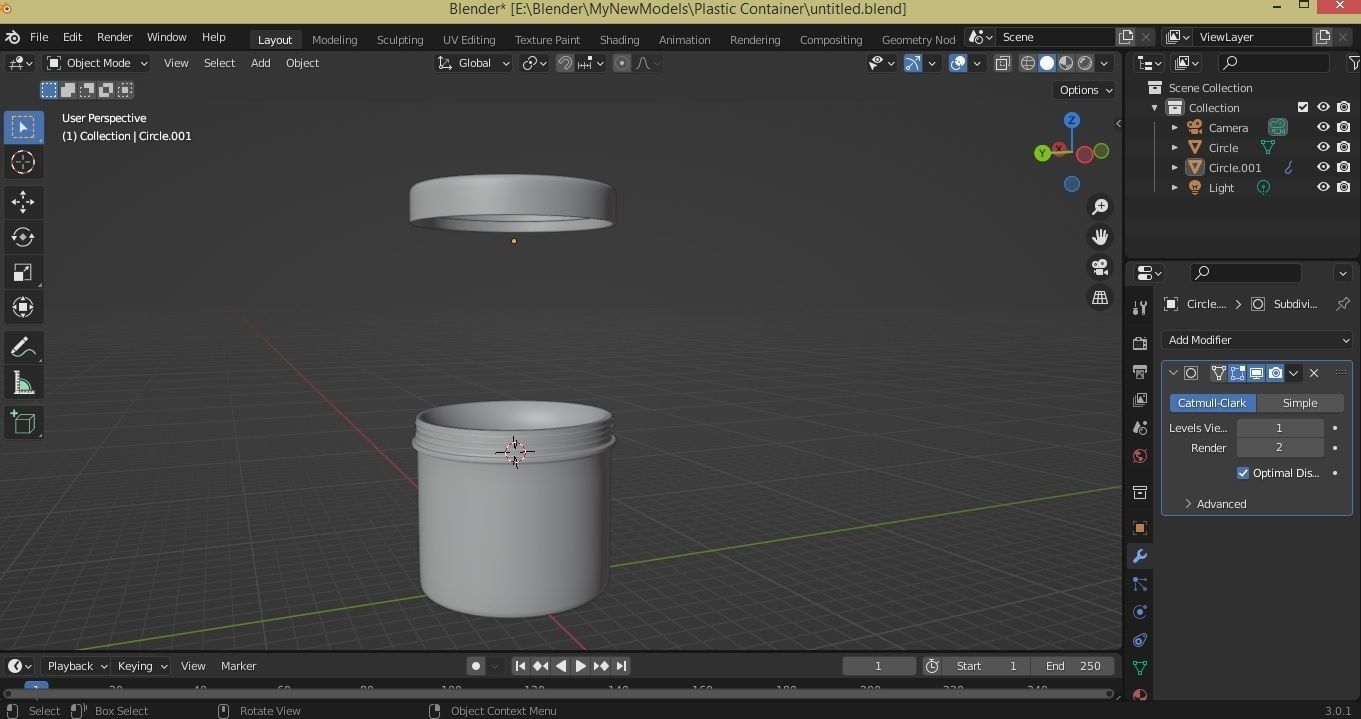Select Catmull-Clark subdivision type
The image size is (1361, 719).
tap(1212, 403)
